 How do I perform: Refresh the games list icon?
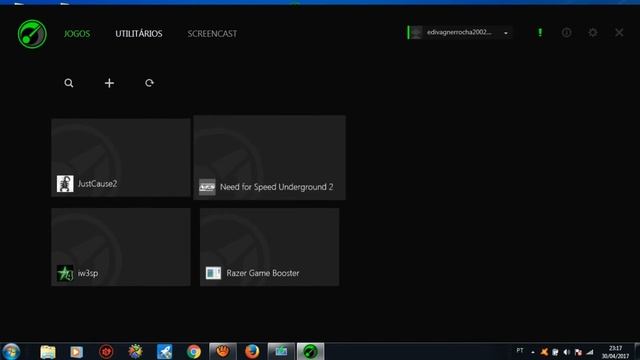coord(149,83)
